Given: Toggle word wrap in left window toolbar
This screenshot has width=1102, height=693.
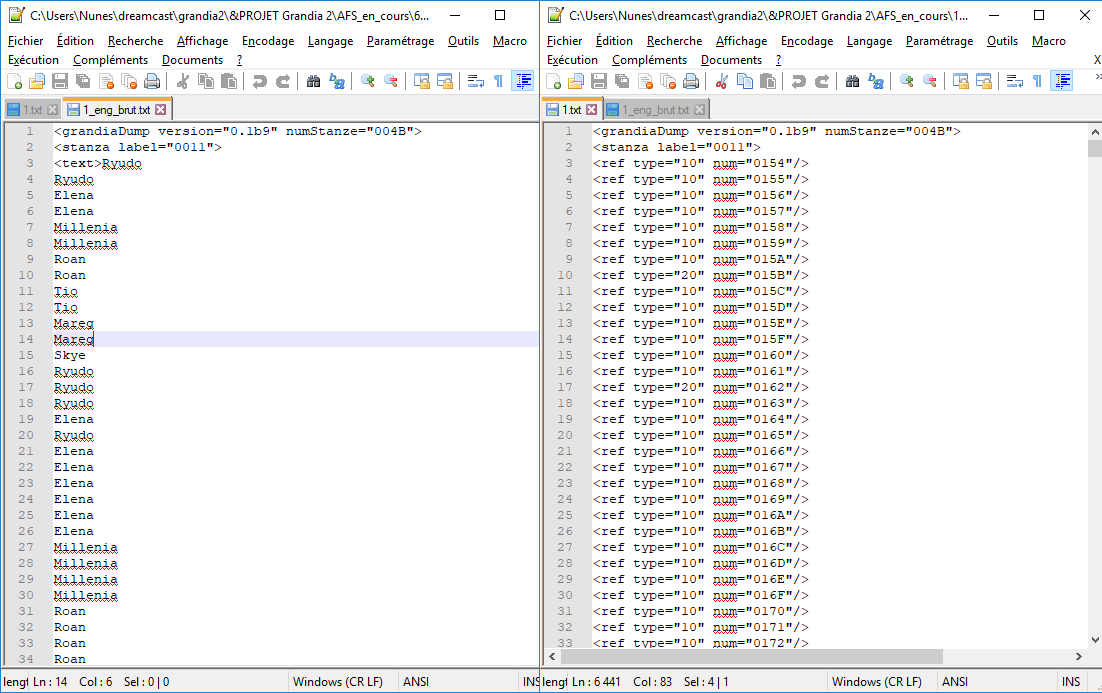Looking at the screenshot, I should pos(476,82).
